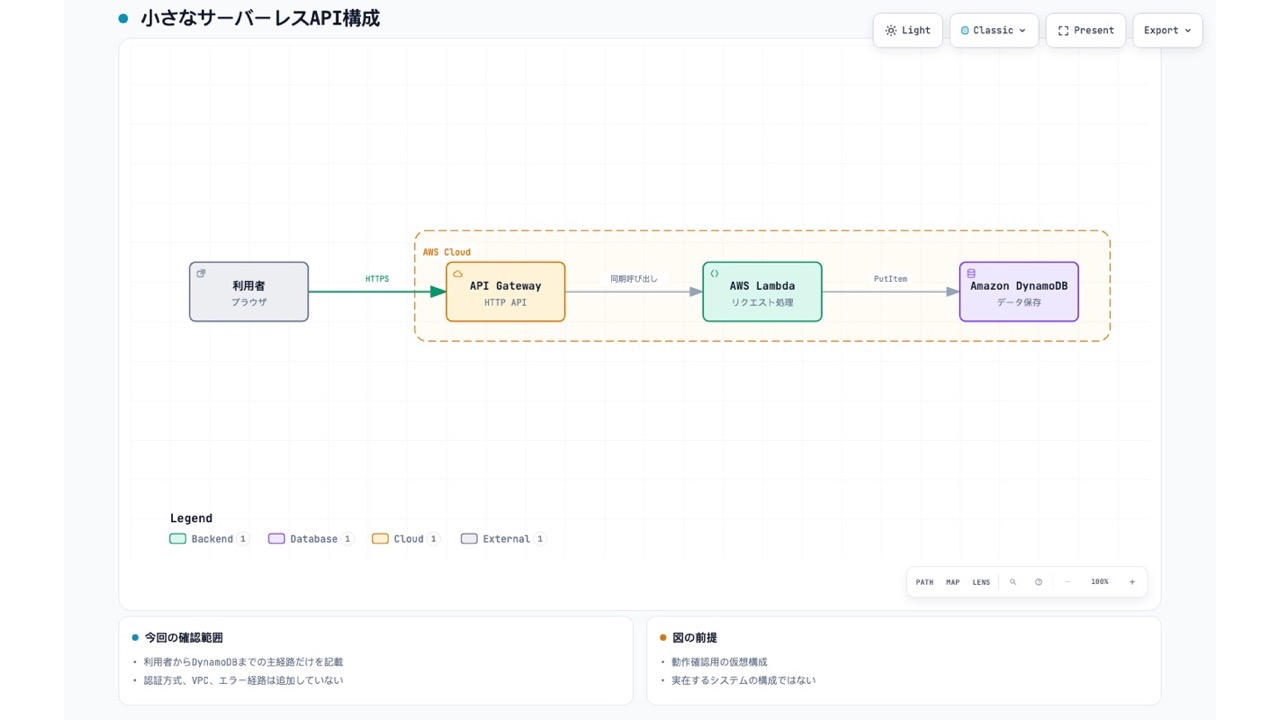Toggle Backend legend filter
Image resolution: width=1280 pixels, height=720 pixels.
pyautogui.click(x=209, y=539)
